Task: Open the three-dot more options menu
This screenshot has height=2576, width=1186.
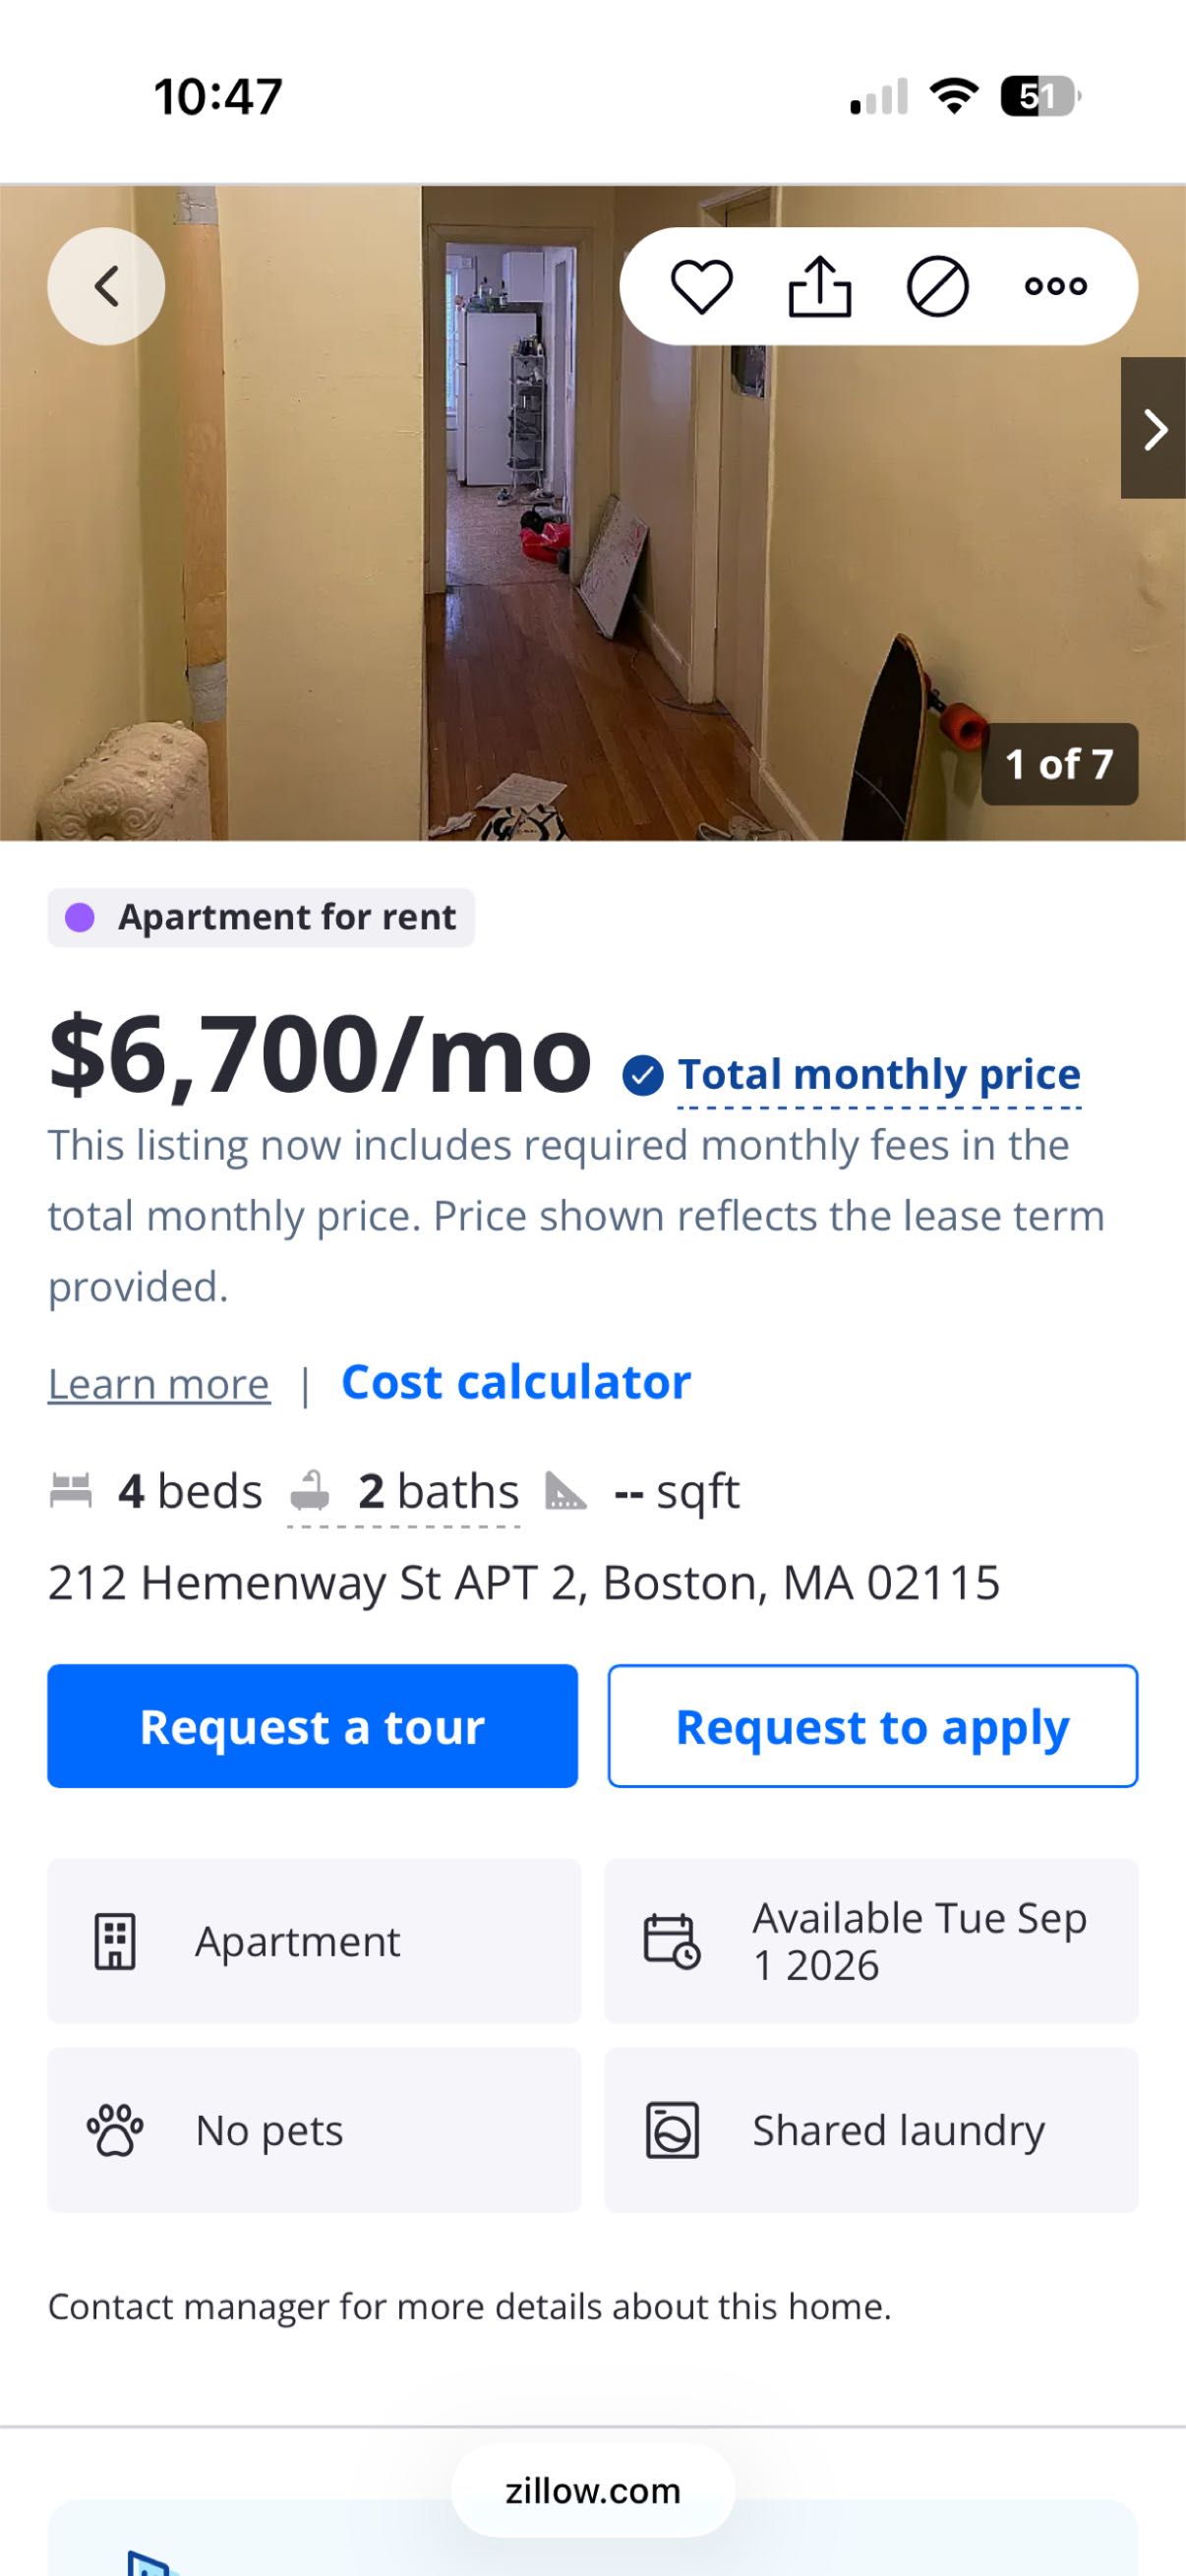Action: (1056, 286)
